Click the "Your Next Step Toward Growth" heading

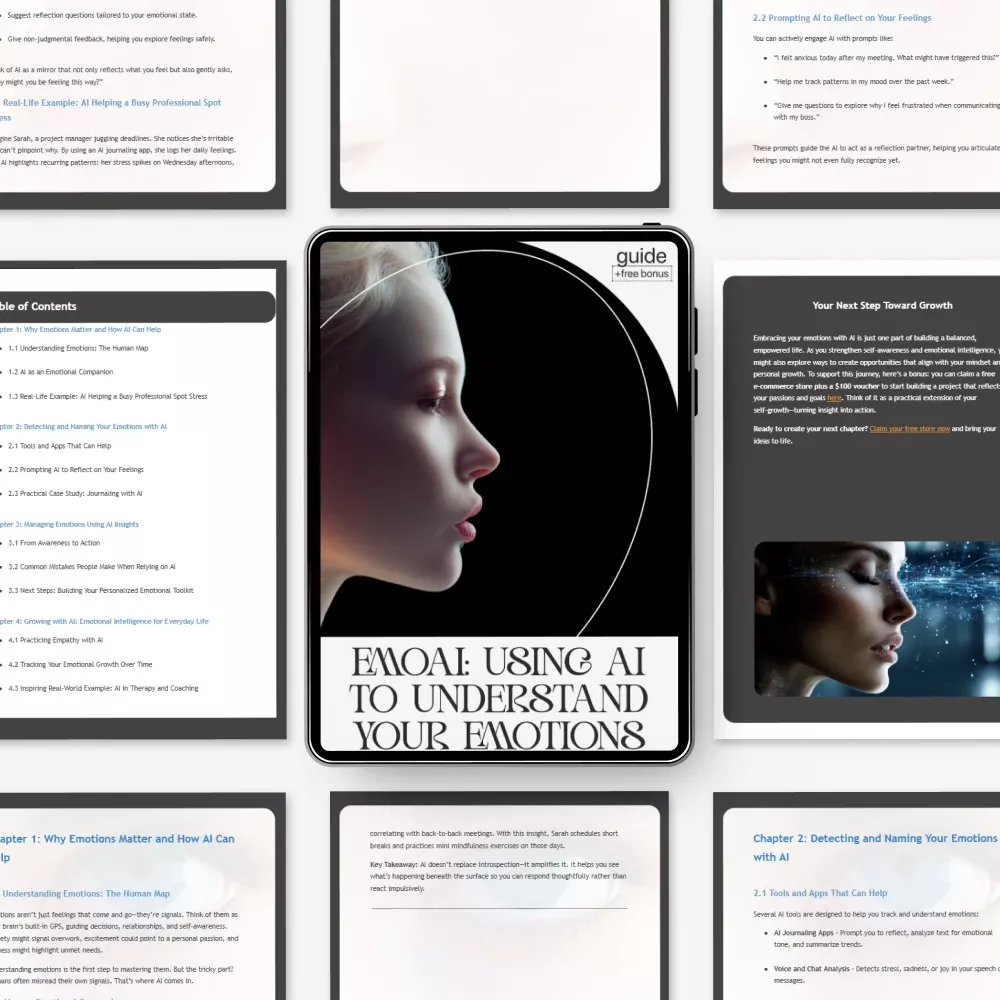coord(882,305)
